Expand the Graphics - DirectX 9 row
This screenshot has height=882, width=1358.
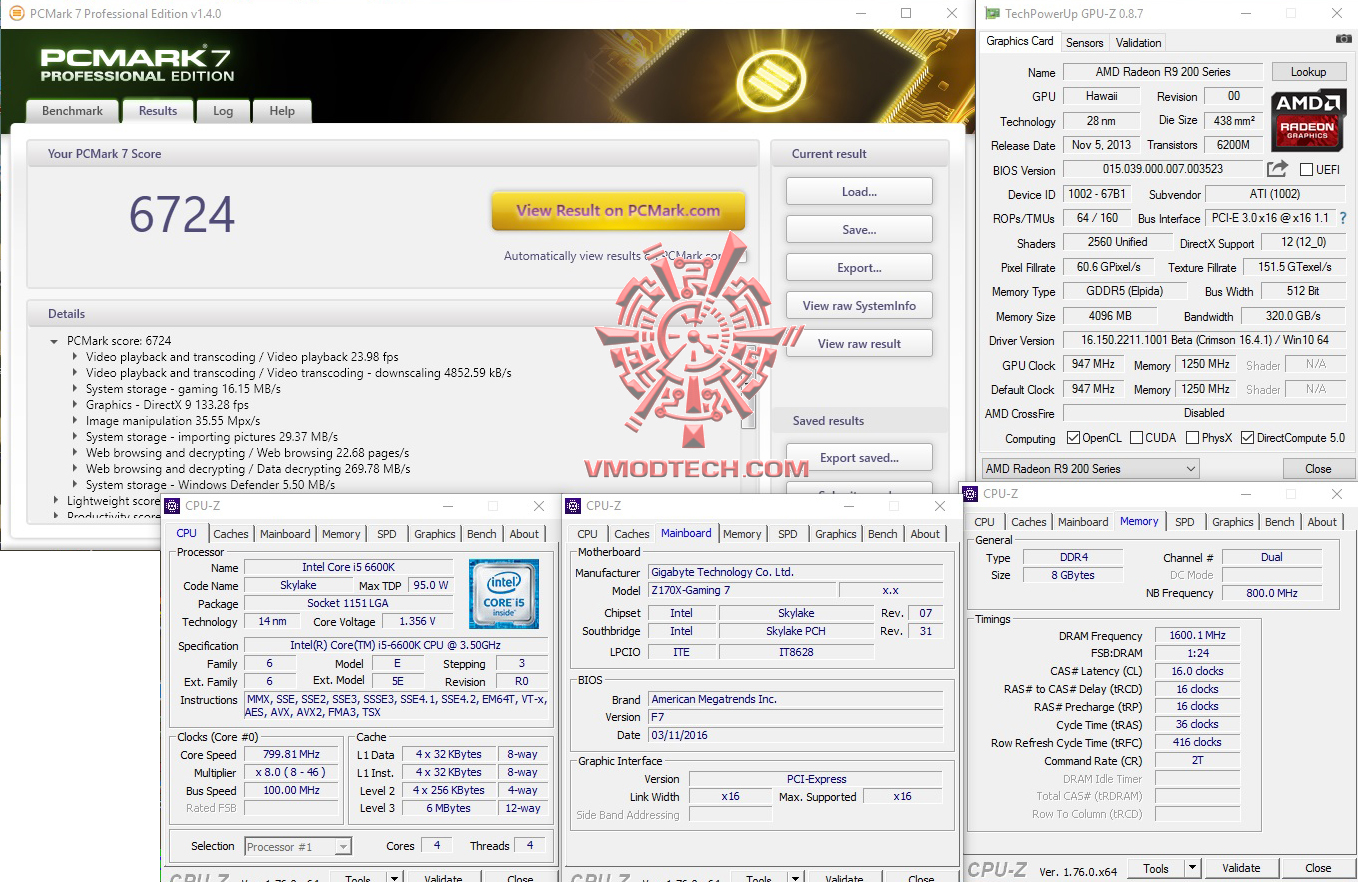pyautogui.click(x=74, y=405)
